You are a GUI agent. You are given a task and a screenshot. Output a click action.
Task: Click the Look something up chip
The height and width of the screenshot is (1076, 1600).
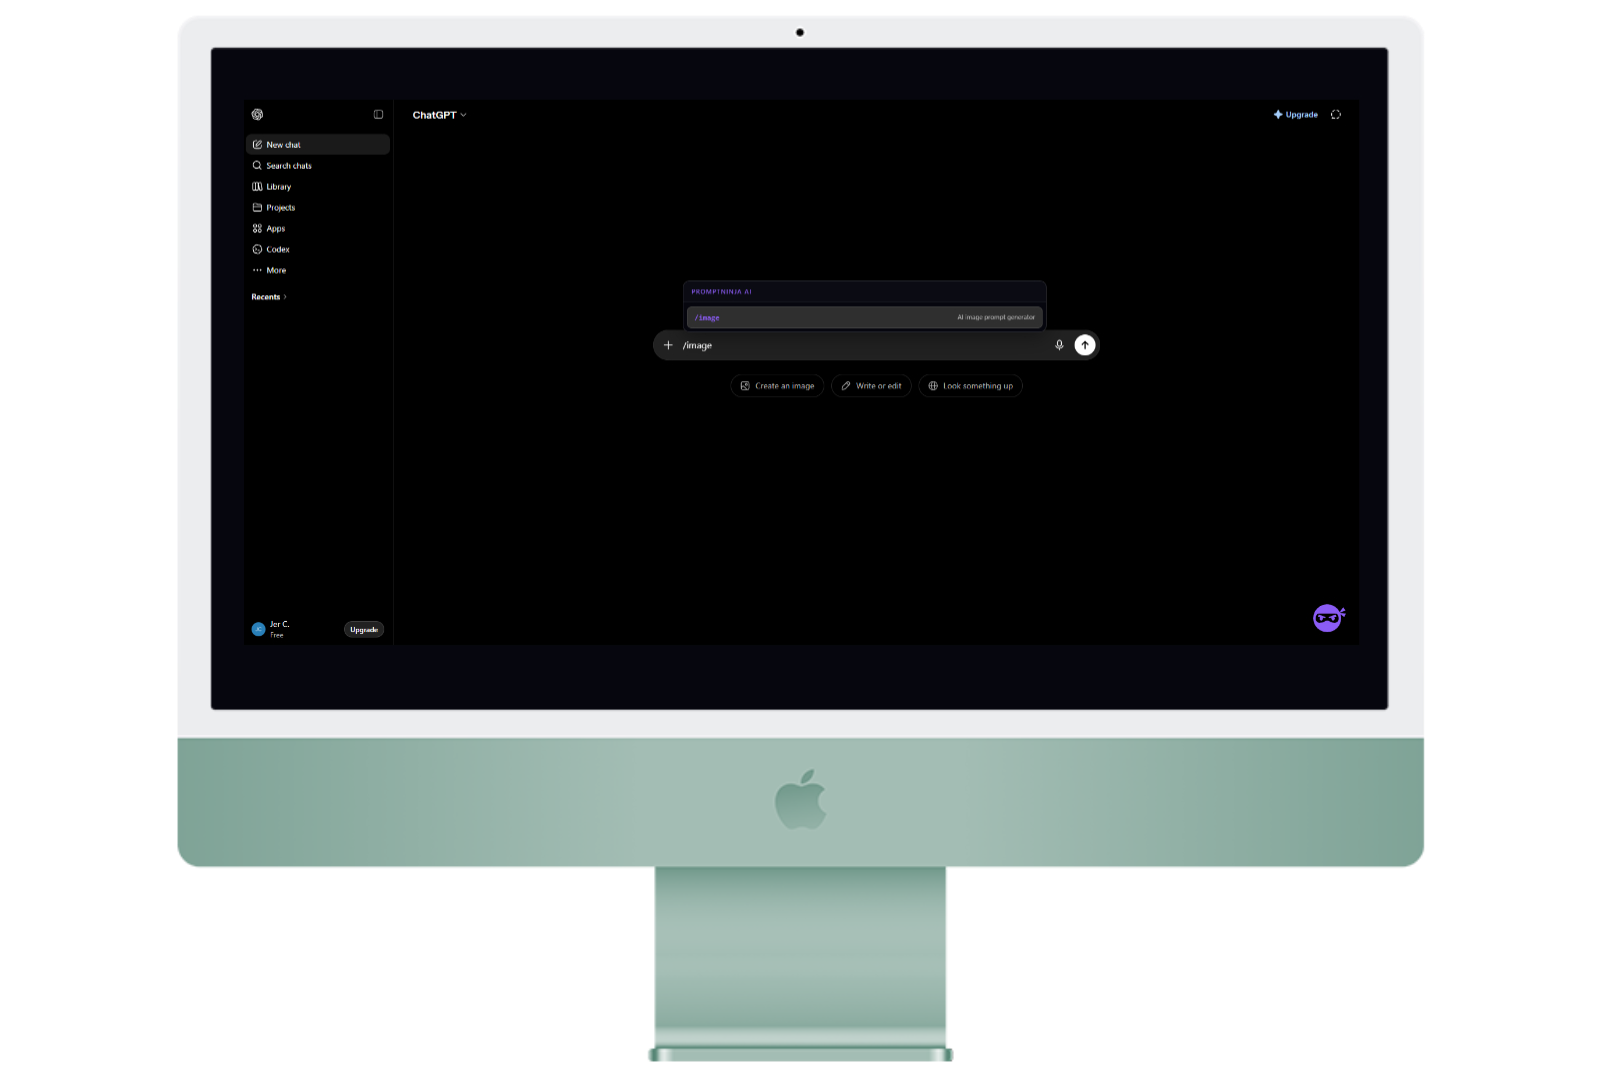(x=970, y=386)
